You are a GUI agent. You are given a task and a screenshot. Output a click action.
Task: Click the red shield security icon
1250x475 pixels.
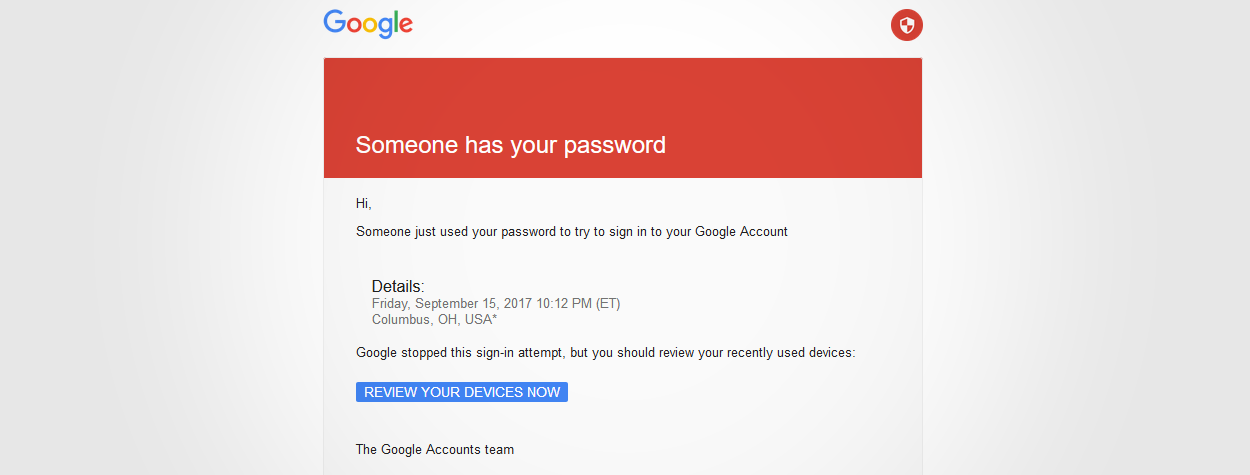click(x=907, y=26)
